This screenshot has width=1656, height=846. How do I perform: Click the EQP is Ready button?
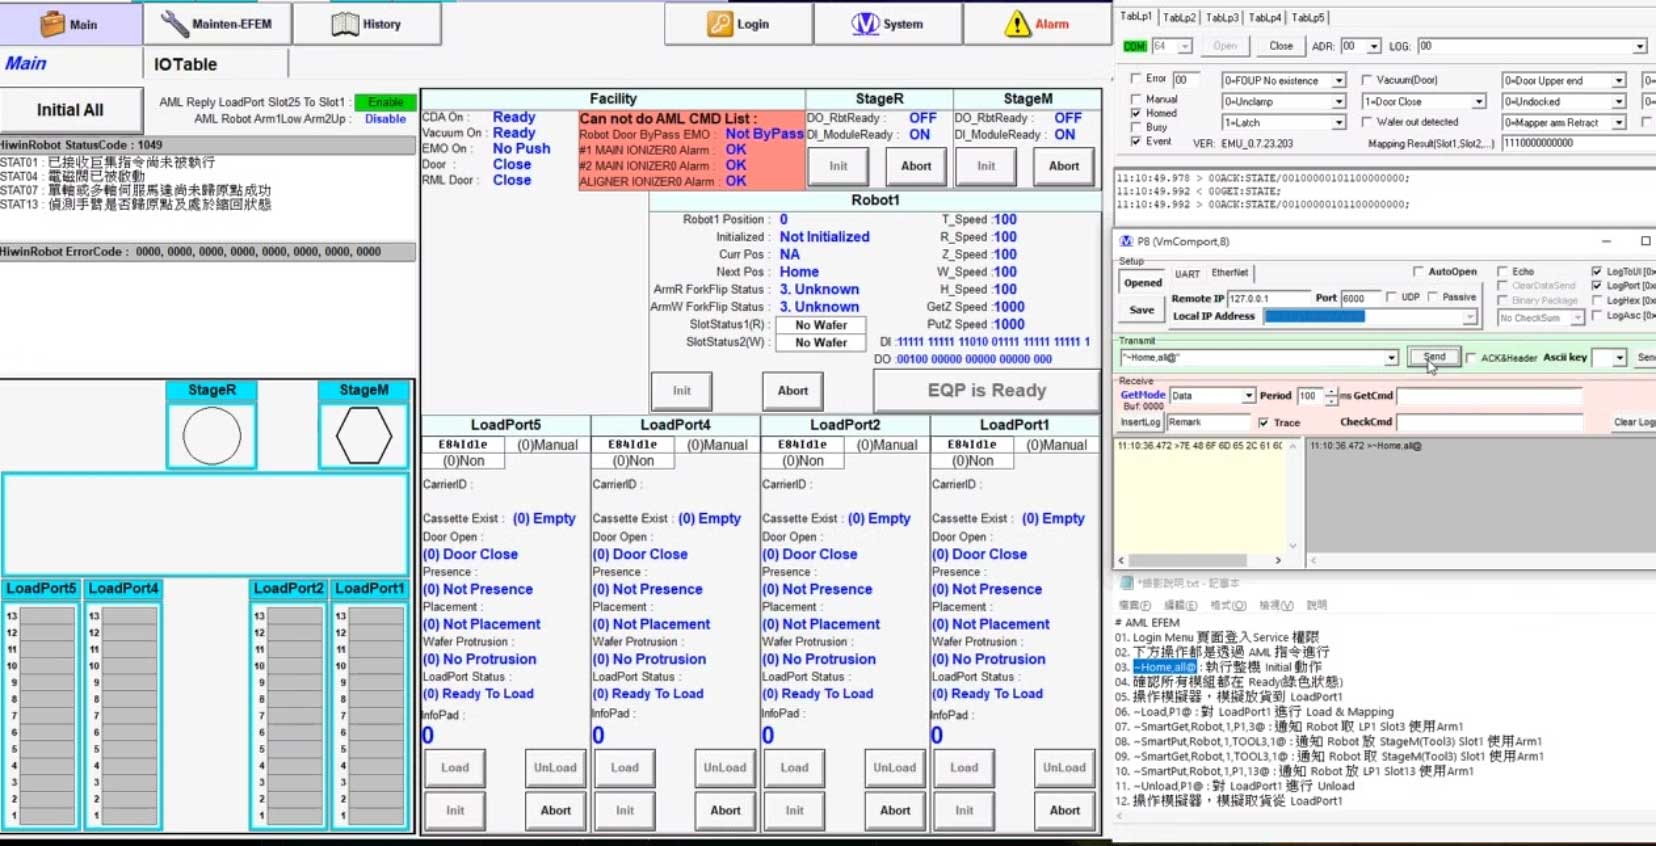987,391
